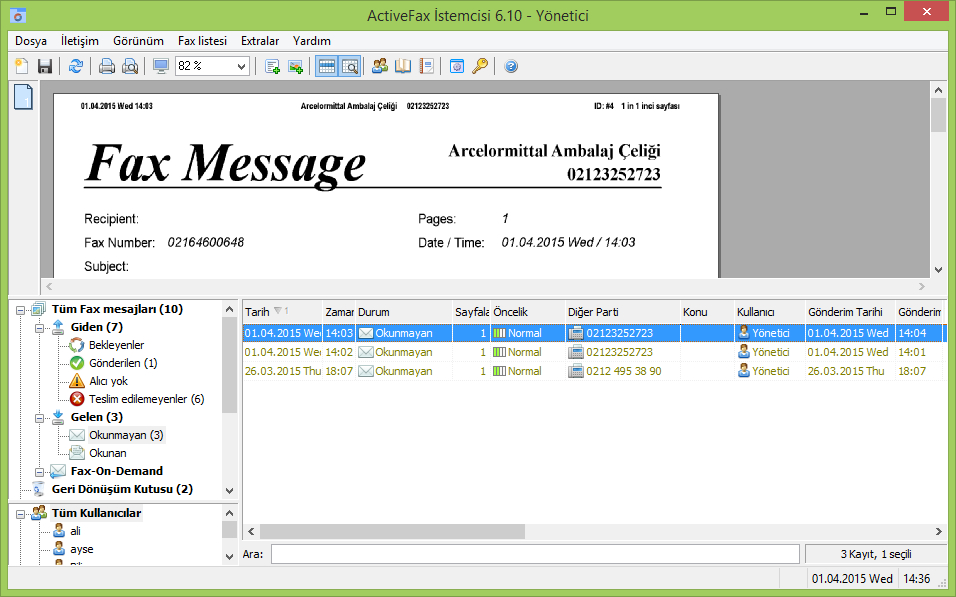Screen dimensions: 956x597
Task: Open the Extralar menu
Action: [260, 41]
